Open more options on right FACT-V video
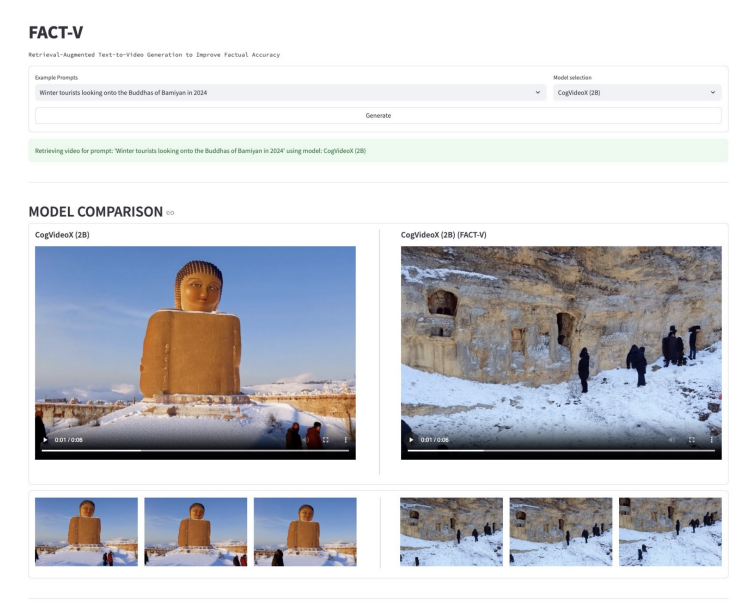The height and width of the screenshot is (612, 756). point(712,440)
